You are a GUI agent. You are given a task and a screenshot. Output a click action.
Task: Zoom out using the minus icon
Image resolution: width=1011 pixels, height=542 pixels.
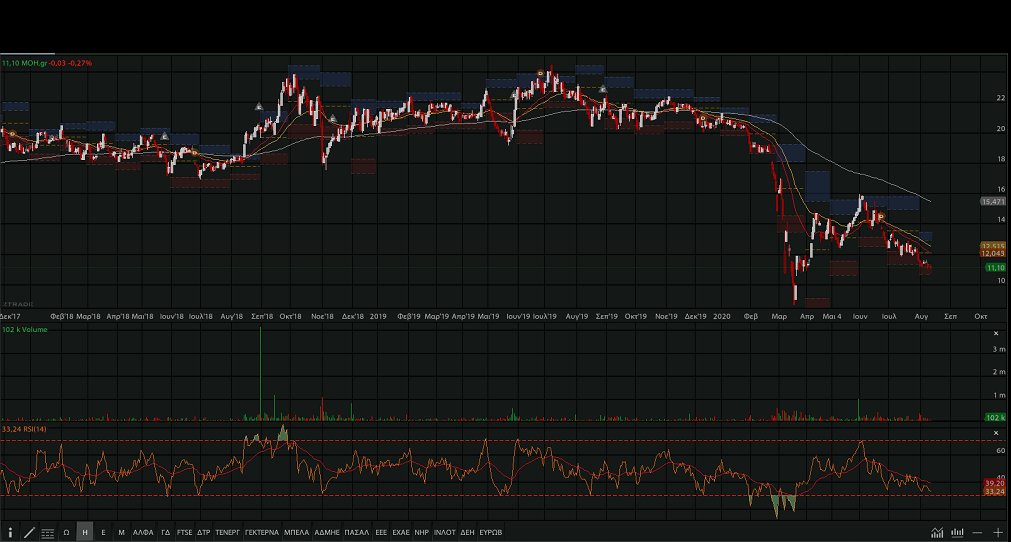coord(977,533)
